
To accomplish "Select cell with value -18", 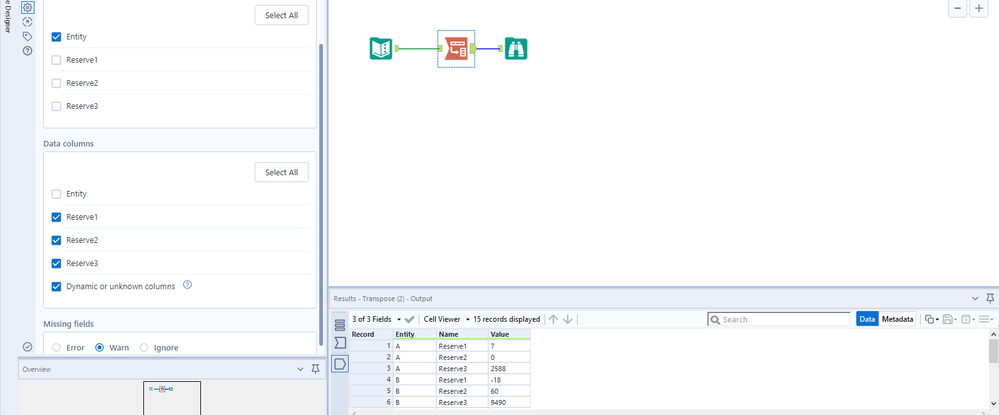I will tap(509, 379).
